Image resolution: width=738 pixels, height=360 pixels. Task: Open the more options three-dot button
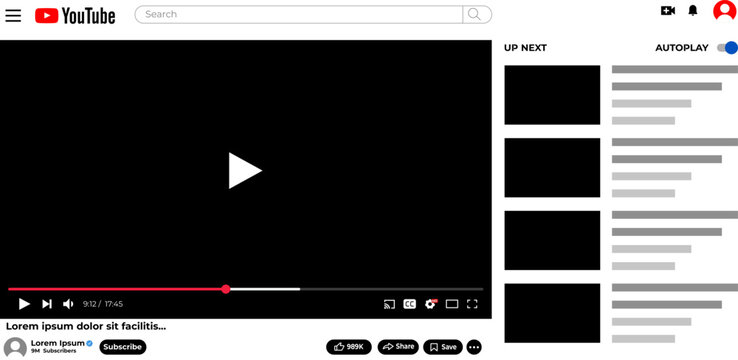[474, 347]
